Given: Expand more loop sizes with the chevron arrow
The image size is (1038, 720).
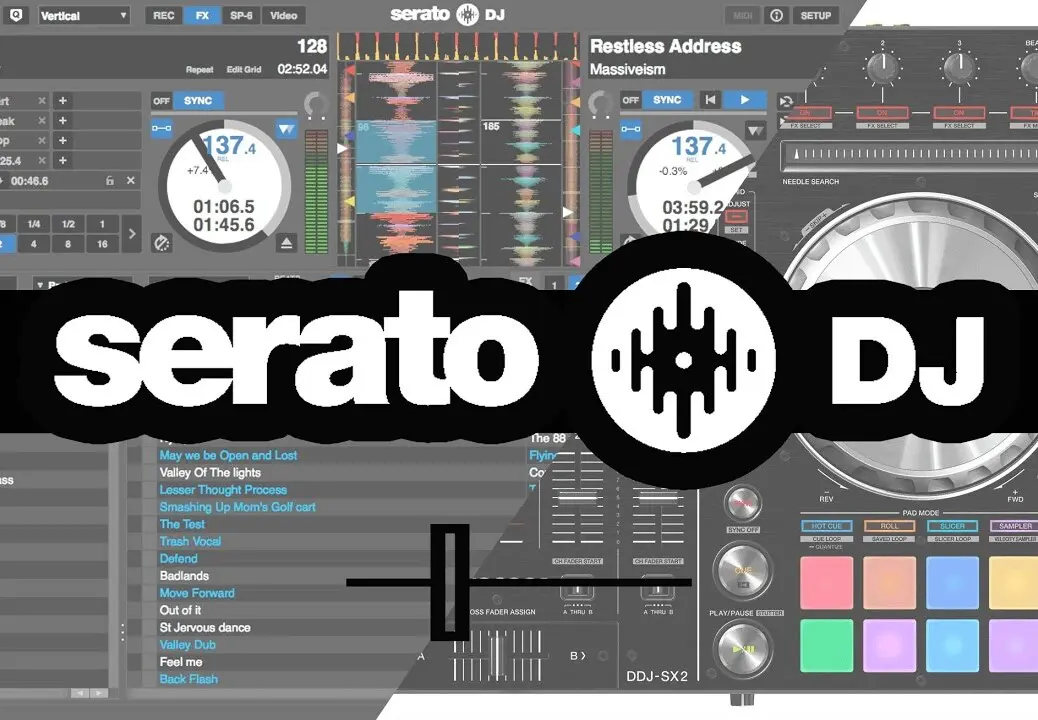Looking at the screenshot, I should point(132,234).
